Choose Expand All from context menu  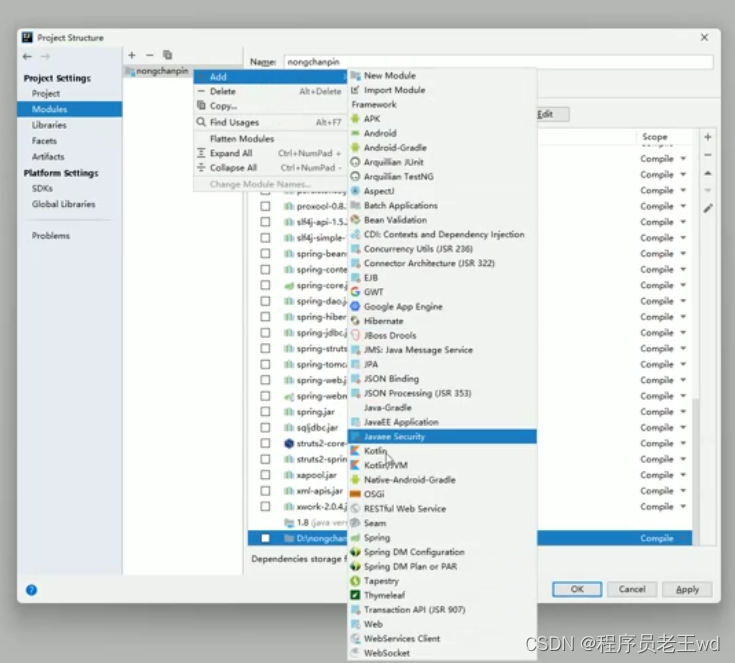pyautogui.click(x=270, y=153)
